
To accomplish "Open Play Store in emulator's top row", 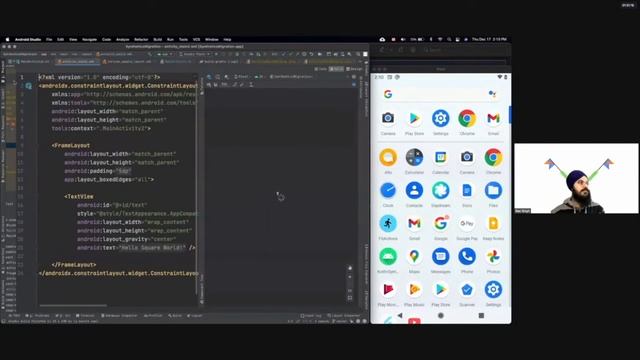I will tap(414, 119).
